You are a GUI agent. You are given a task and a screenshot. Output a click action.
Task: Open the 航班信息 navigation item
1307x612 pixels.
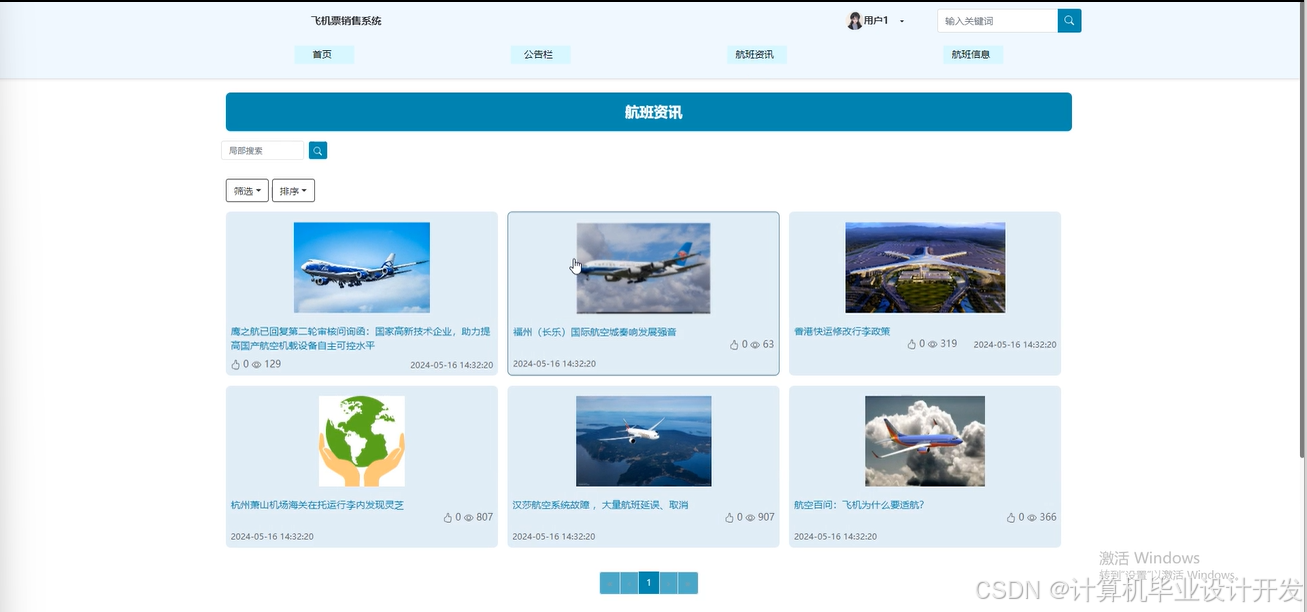pyautogui.click(x=972, y=54)
